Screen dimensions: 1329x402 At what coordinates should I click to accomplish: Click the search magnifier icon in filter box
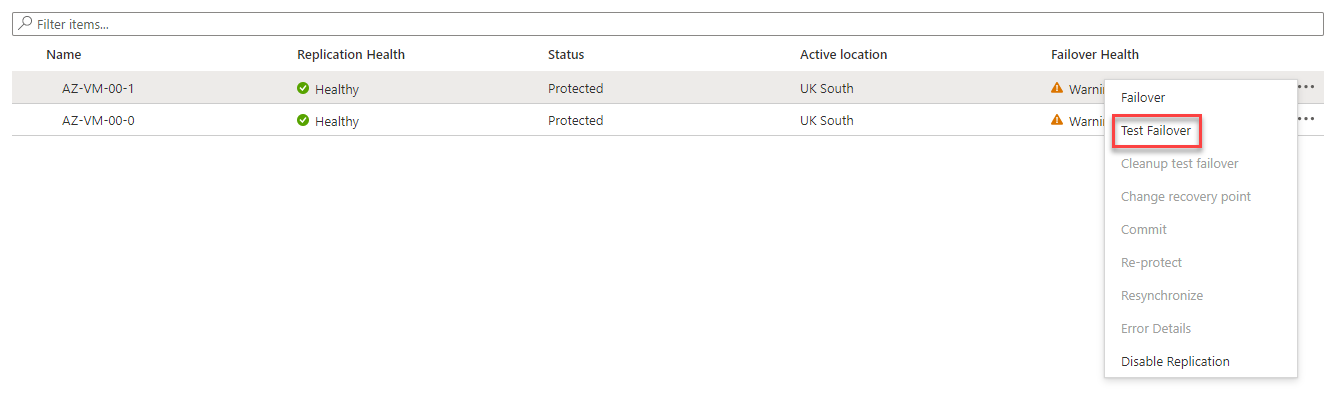point(25,24)
